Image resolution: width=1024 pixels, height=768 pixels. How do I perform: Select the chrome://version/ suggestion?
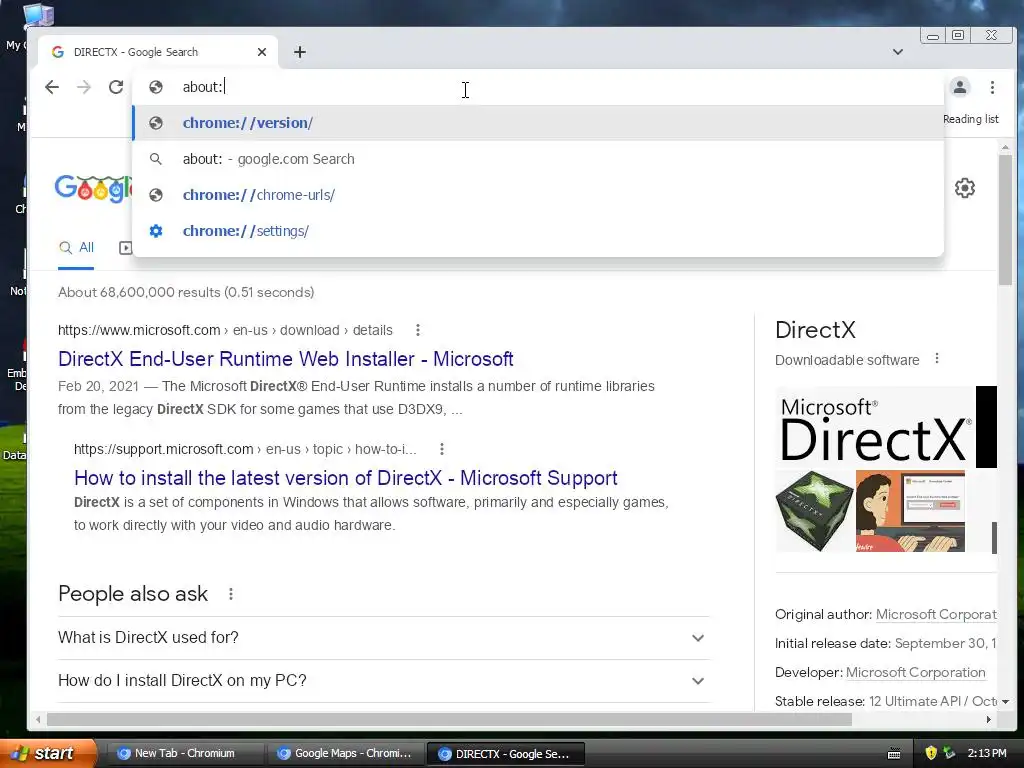[538, 123]
